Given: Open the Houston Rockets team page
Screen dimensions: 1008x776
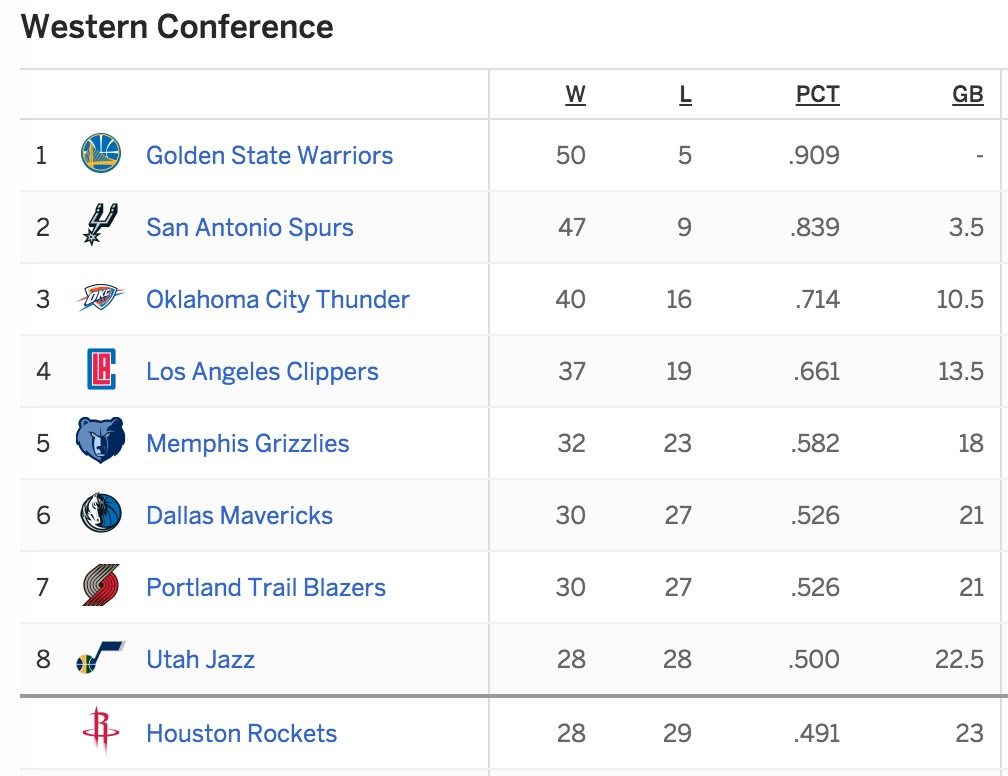Looking at the screenshot, I should pos(240,733).
